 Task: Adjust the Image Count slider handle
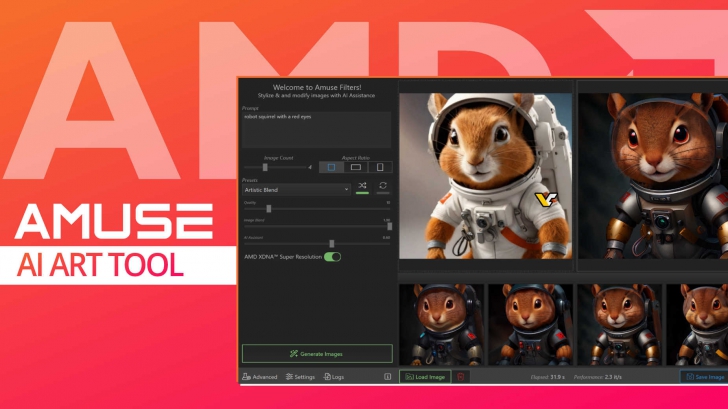265,167
